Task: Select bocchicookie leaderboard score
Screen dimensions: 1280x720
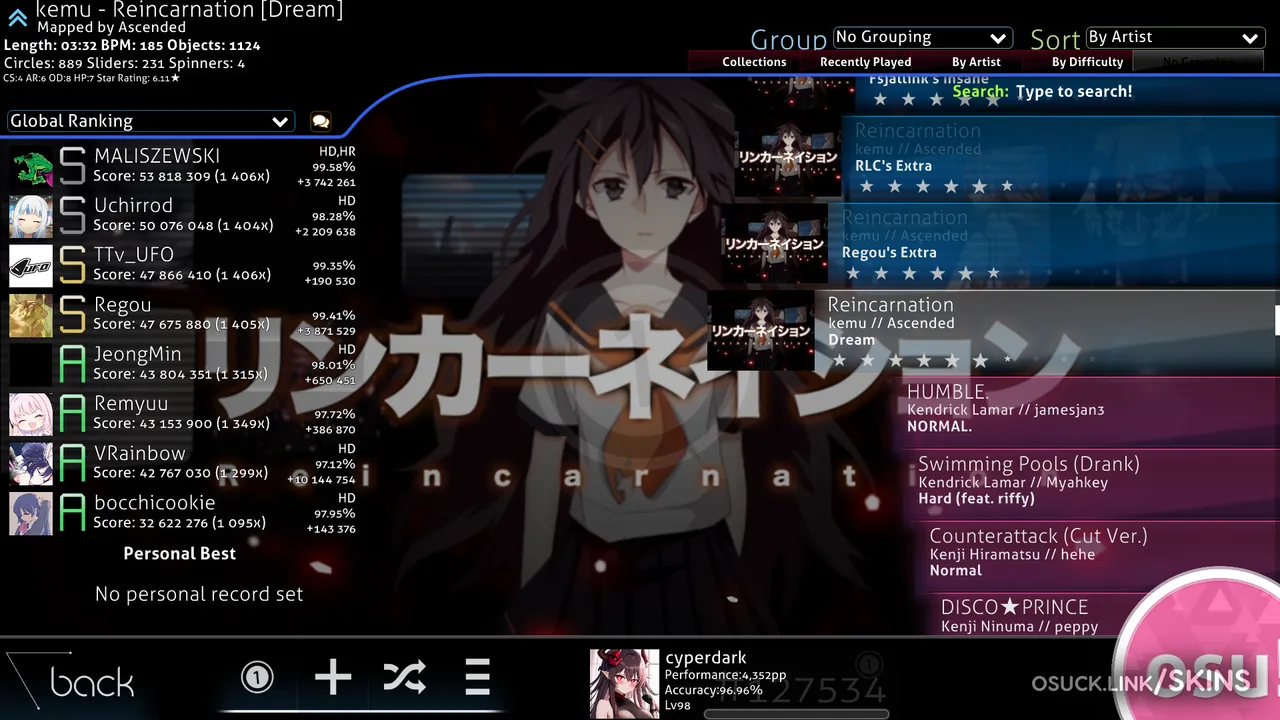Action: tap(183, 512)
